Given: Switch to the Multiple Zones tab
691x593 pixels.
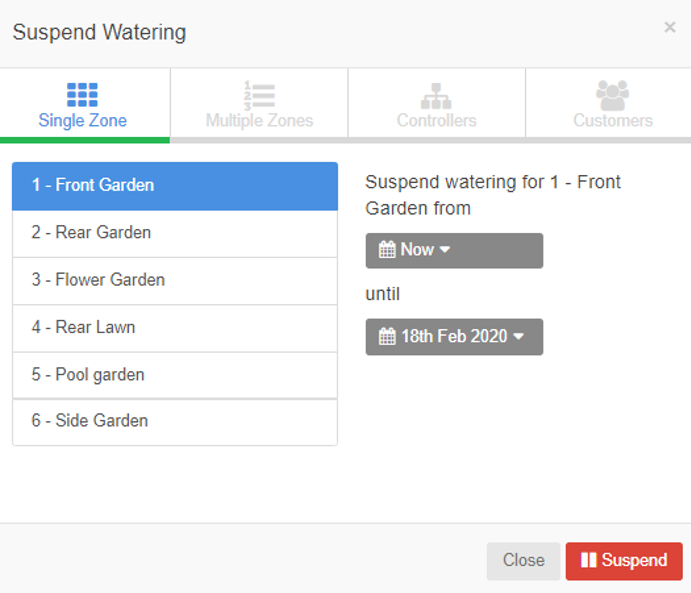Looking at the screenshot, I should pyautogui.click(x=260, y=105).
